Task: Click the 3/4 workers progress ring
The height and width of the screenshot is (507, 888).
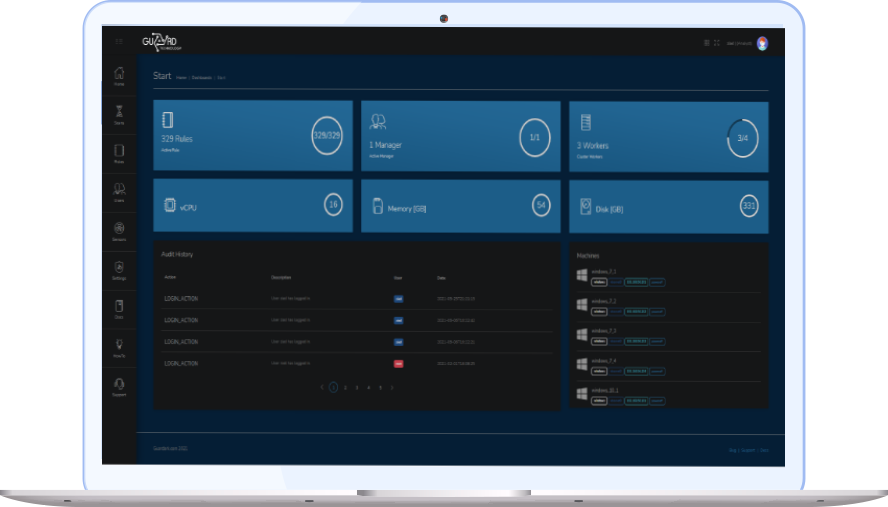Action: pos(742,138)
